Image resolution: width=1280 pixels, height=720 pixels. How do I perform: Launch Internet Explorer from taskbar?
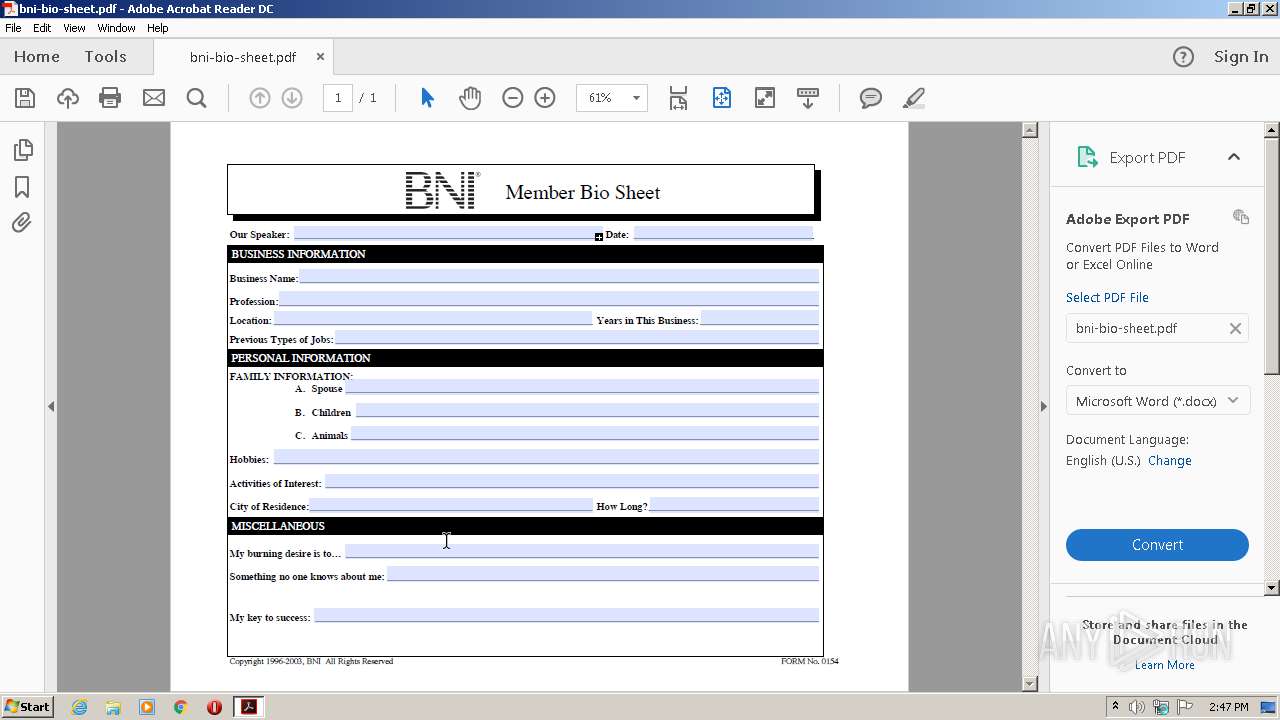[79, 707]
